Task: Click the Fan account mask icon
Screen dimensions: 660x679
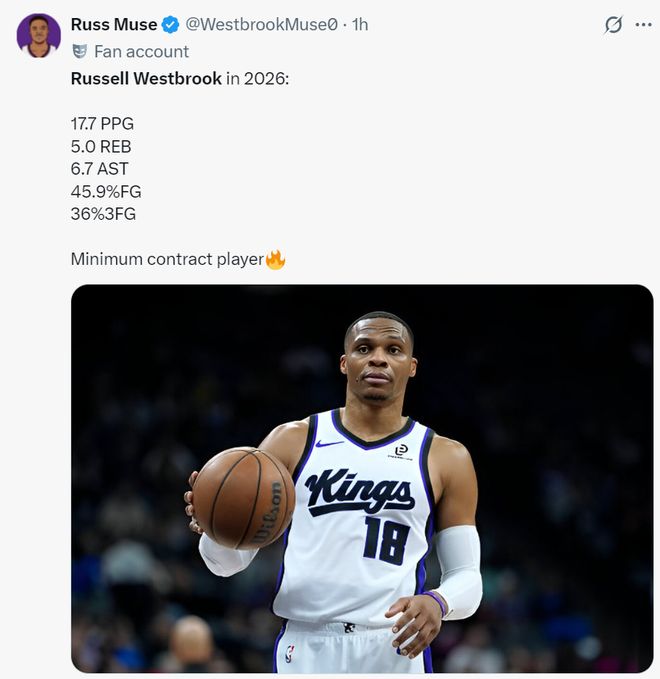Action: coord(79,51)
